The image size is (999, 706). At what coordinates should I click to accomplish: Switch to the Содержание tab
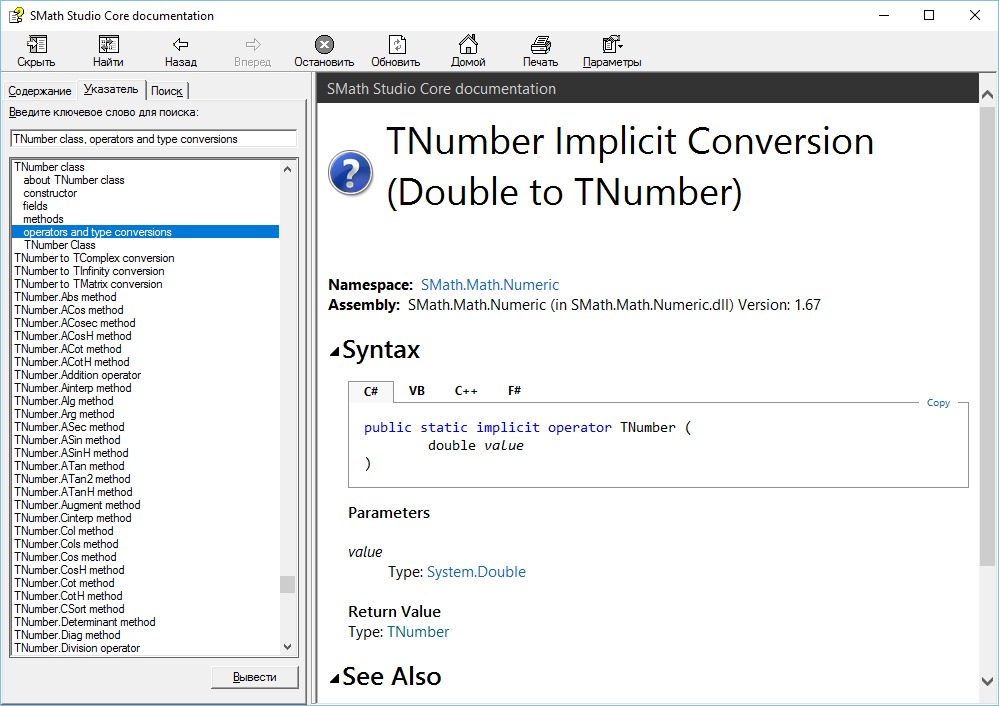40,91
